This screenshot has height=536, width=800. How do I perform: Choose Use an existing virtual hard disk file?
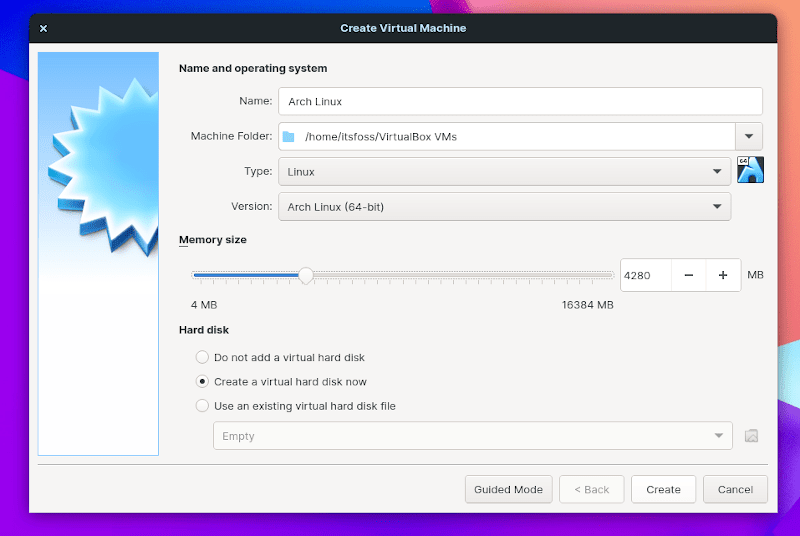pyautogui.click(x=203, y=406)
